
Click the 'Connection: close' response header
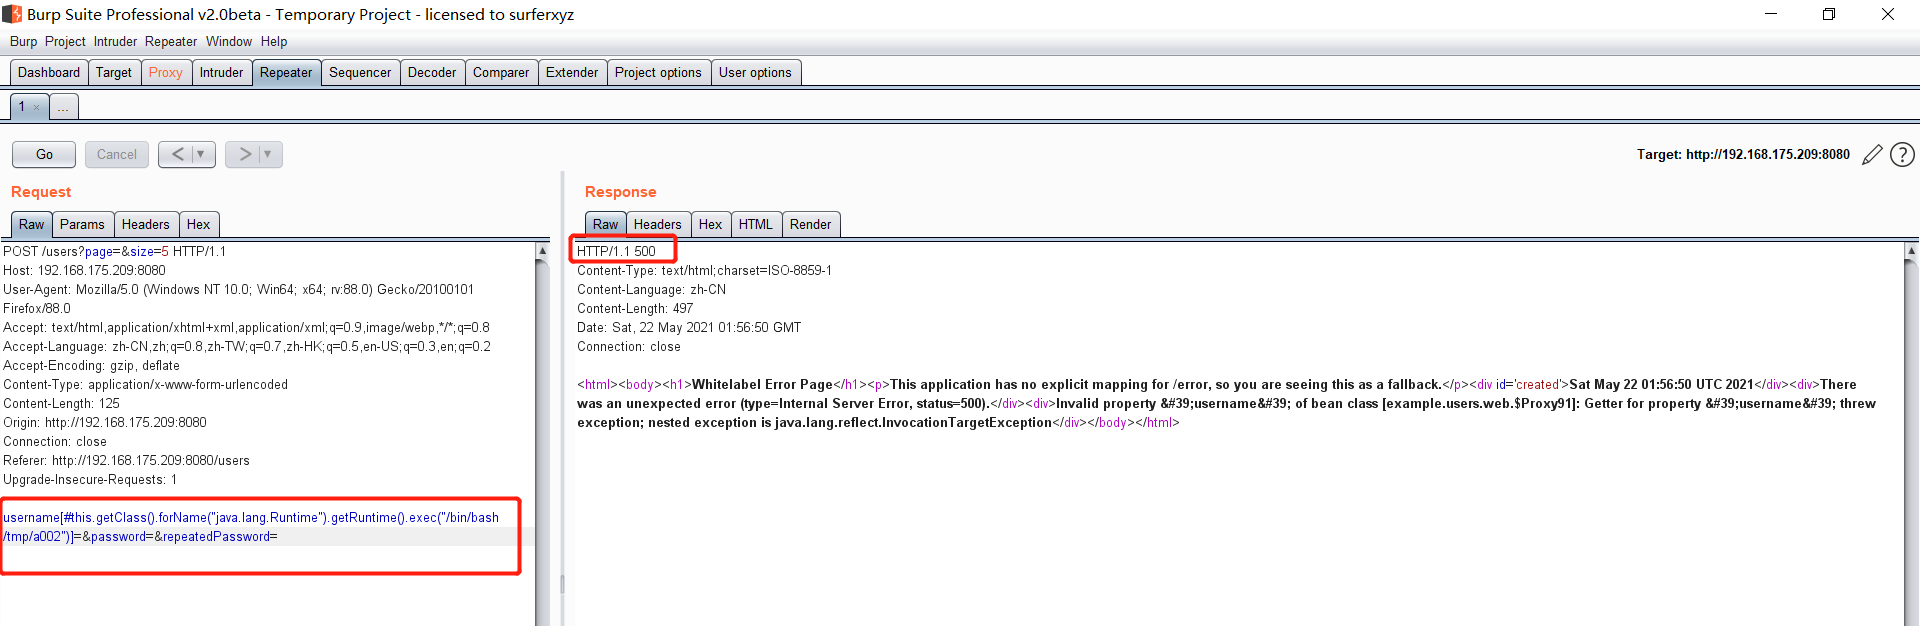(x=628, y=346)
